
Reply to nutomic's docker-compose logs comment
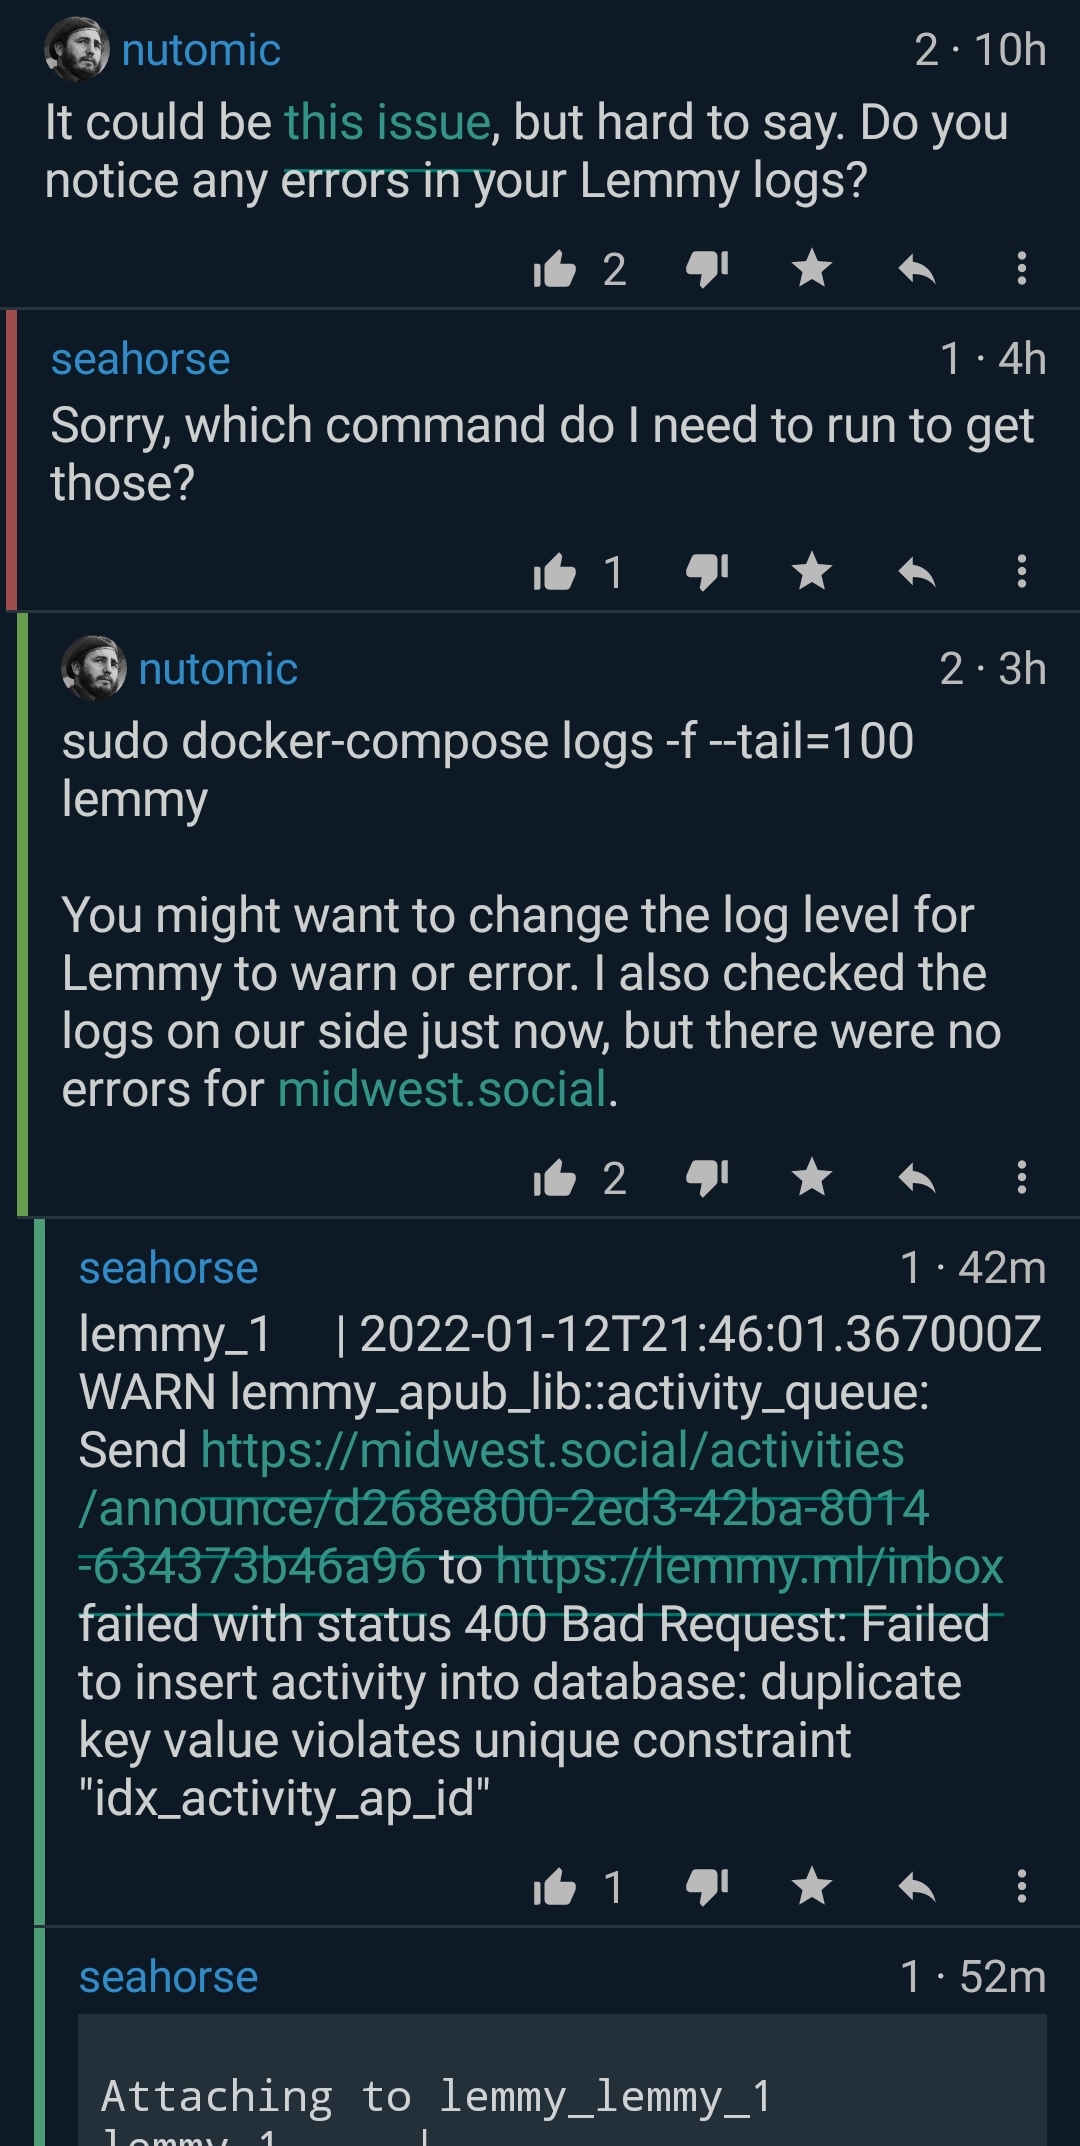[x=916, y=1178]
